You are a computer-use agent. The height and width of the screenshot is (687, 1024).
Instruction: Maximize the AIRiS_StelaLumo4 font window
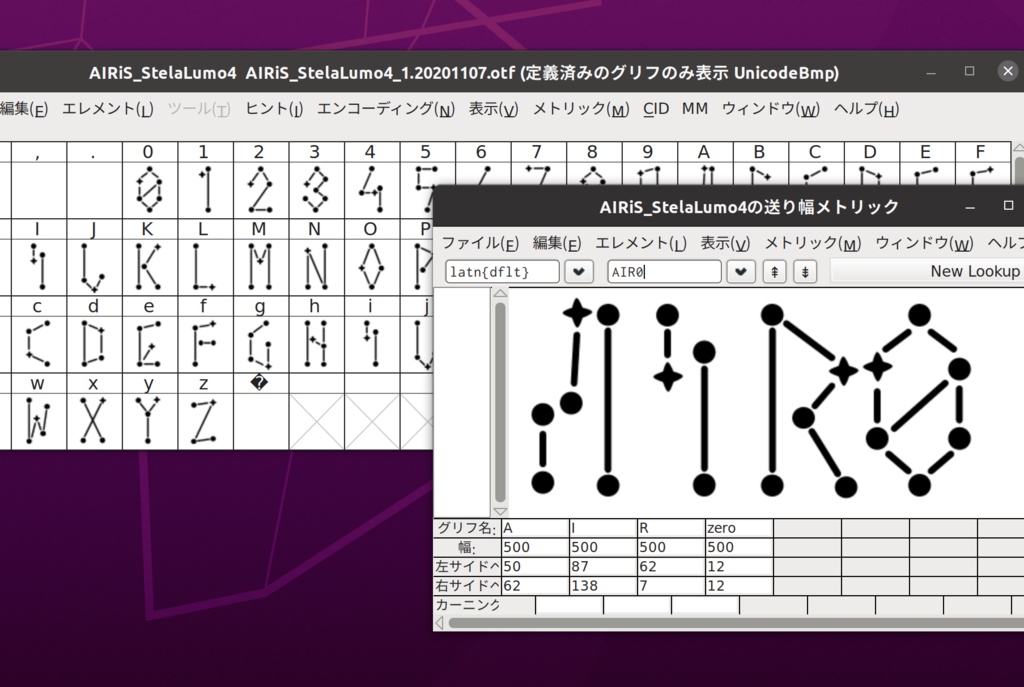pos(969,71)
